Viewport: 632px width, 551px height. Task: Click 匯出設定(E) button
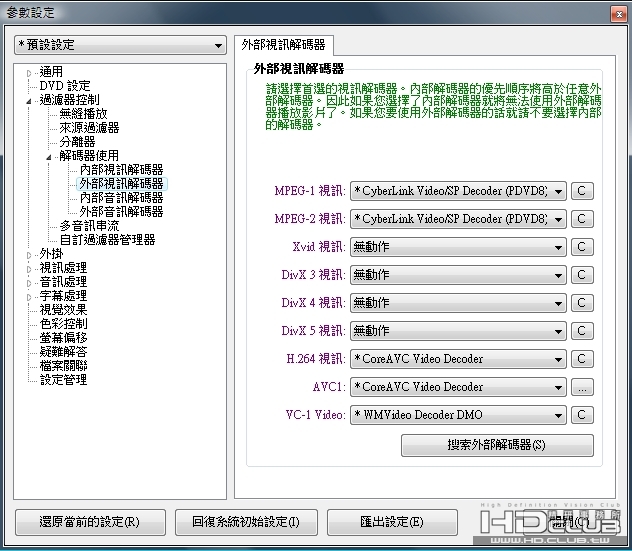pyautogui.click(x=392, y=522)
